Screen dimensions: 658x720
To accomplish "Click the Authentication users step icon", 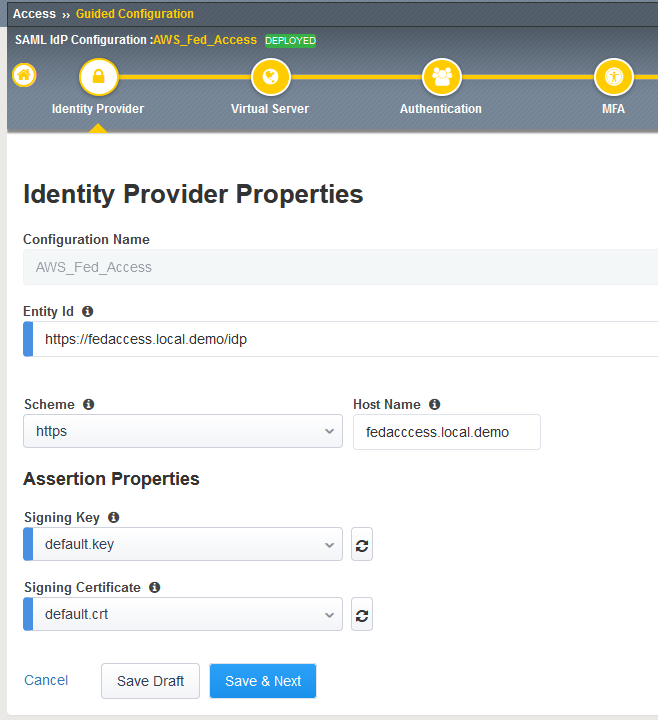I will point(441,76).
